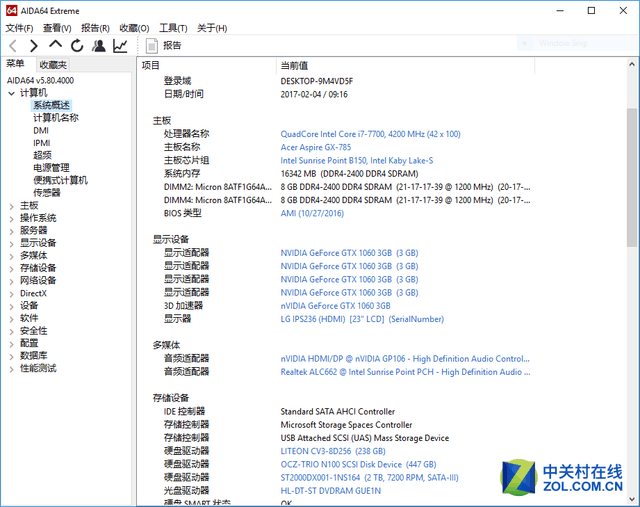Select USB Attached SCSI (UAS) Mass Storage Device
The image size is (640, 507).
click(x=364, y=438)
